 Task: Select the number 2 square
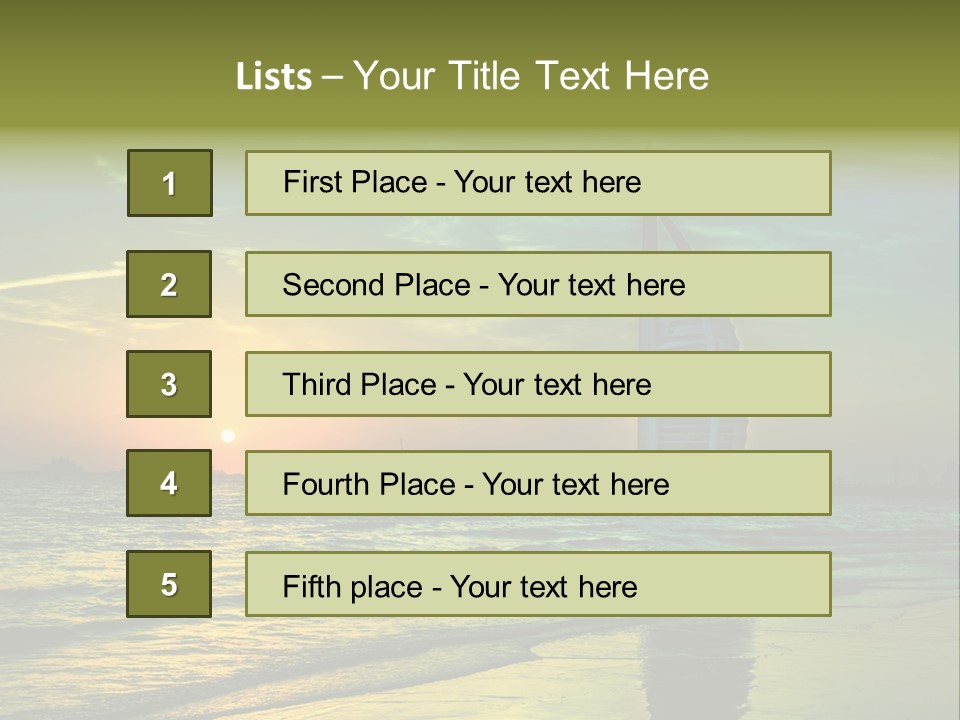169,284
